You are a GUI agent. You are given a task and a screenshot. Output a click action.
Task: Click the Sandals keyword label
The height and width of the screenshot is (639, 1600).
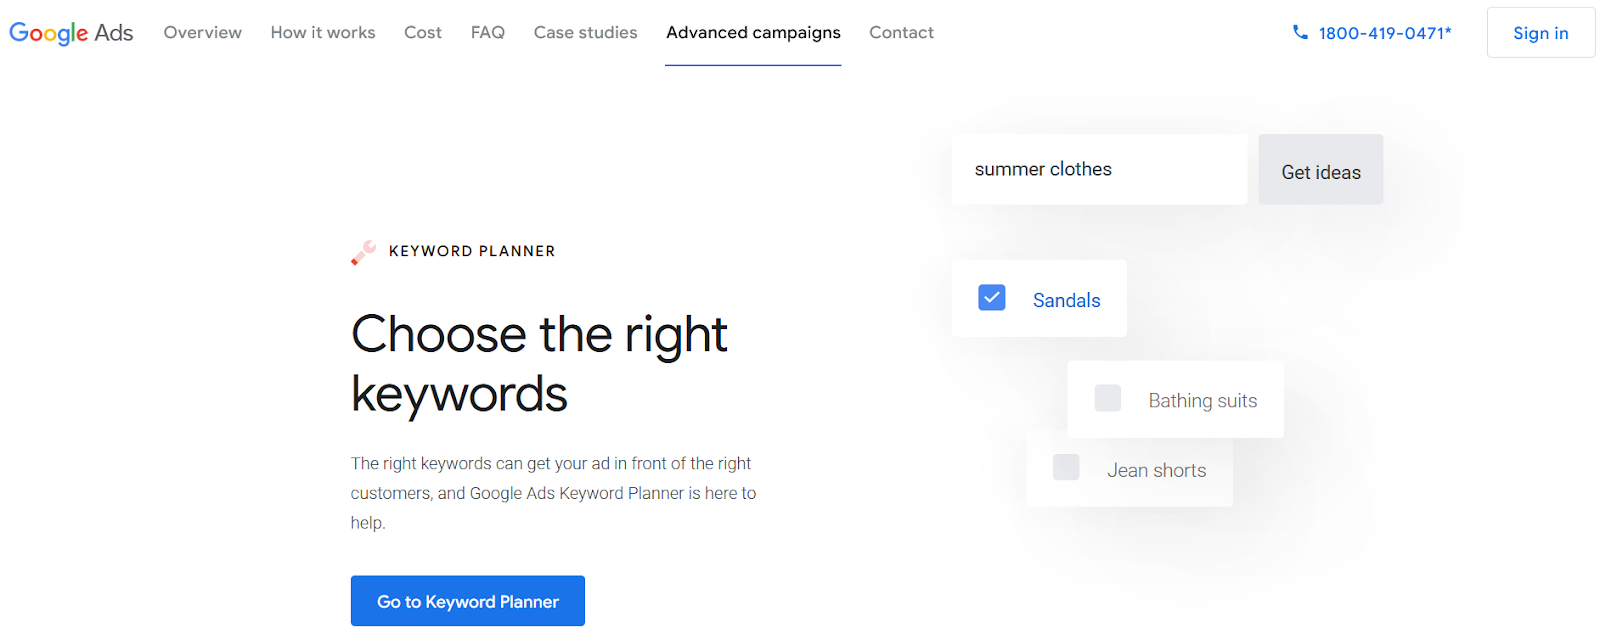pos(1066,300)
